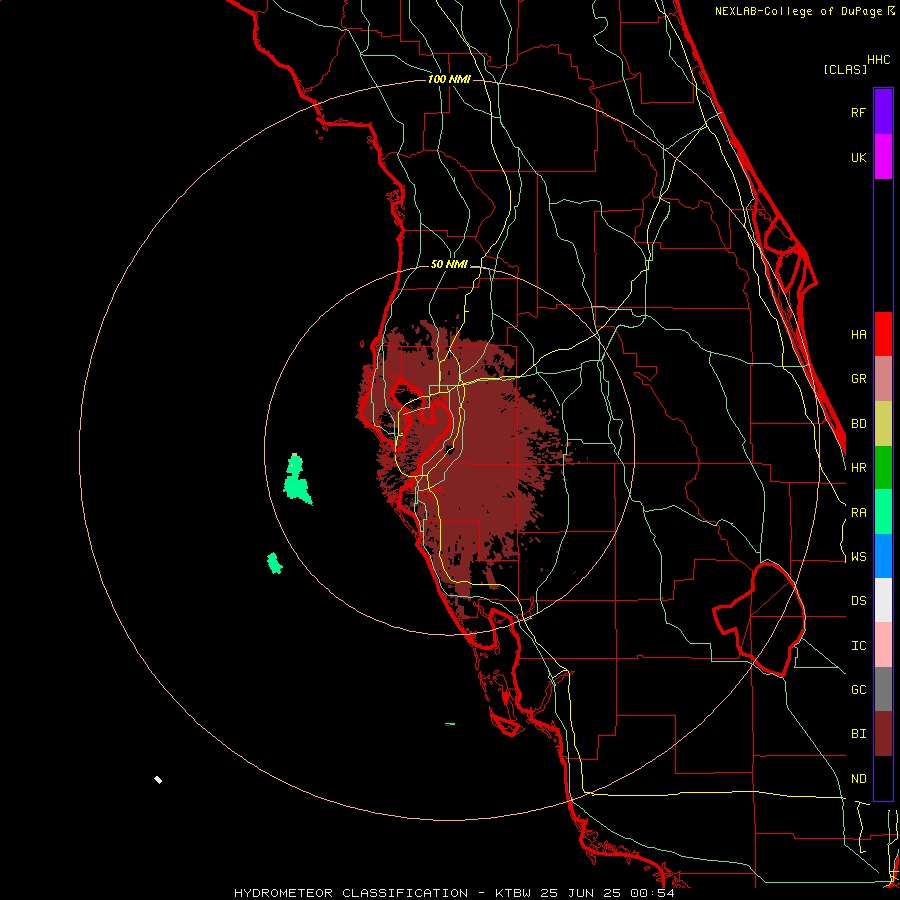Click the BD yellow legend swatch

[x=883, y=423]
